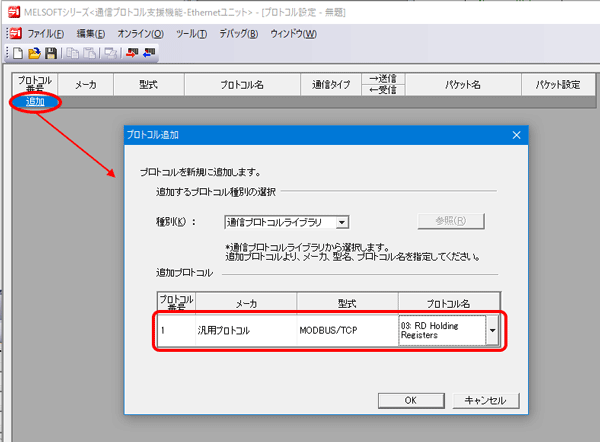Click the Save floppy disk icon
Screen dimensions: 600x442
(51, 53)
